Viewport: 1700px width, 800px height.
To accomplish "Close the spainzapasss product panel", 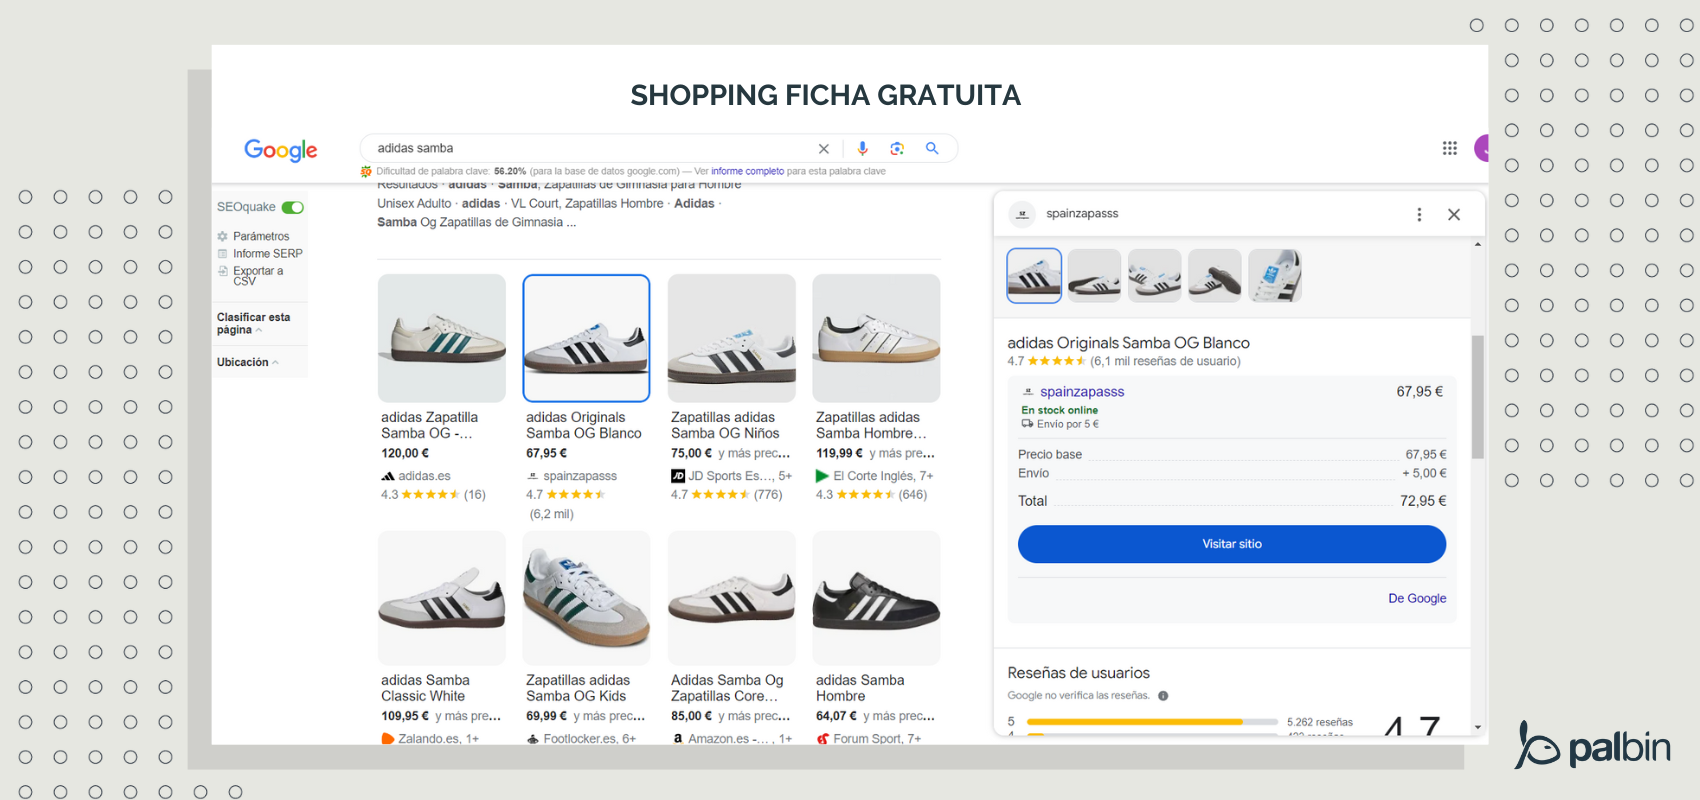I will coord(1454,214).
